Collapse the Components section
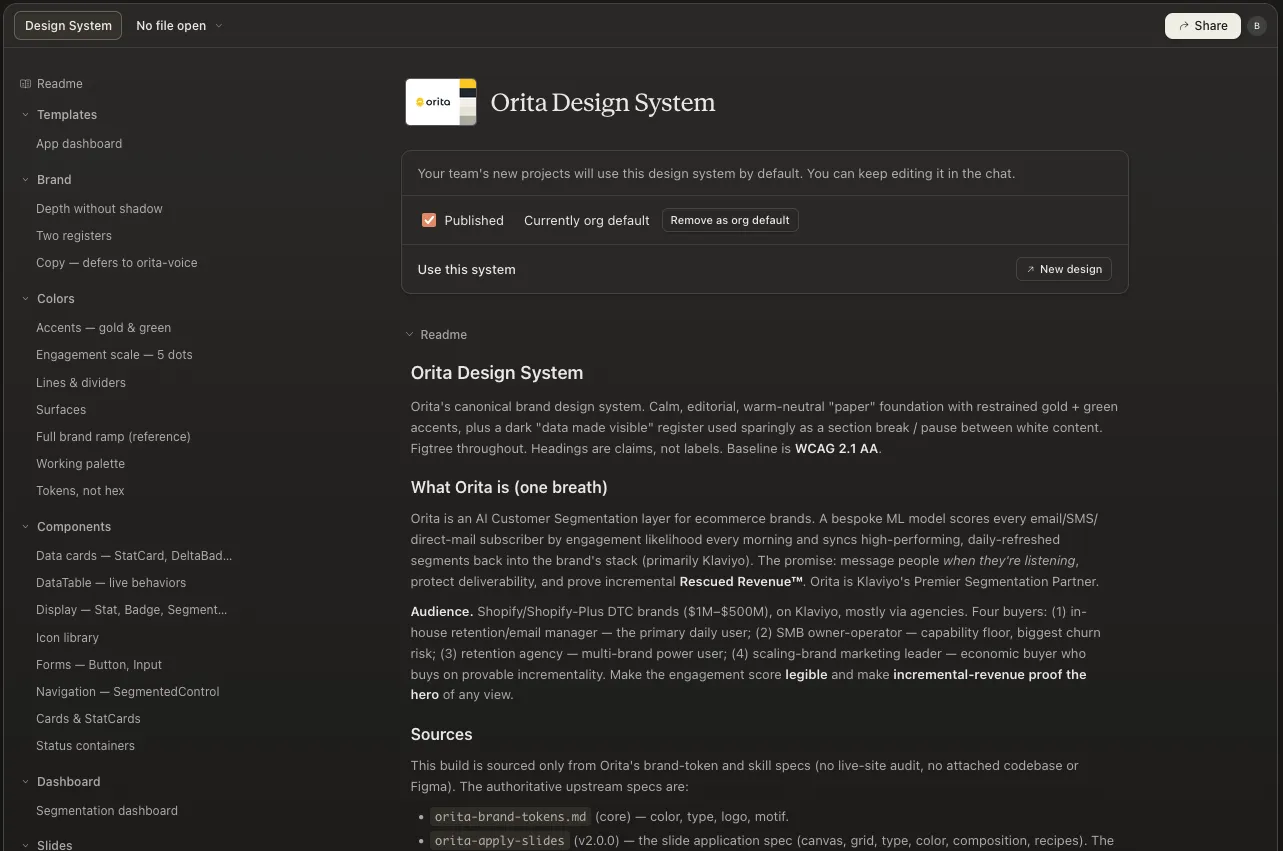The image size is (1283, 851). point(25,527)
